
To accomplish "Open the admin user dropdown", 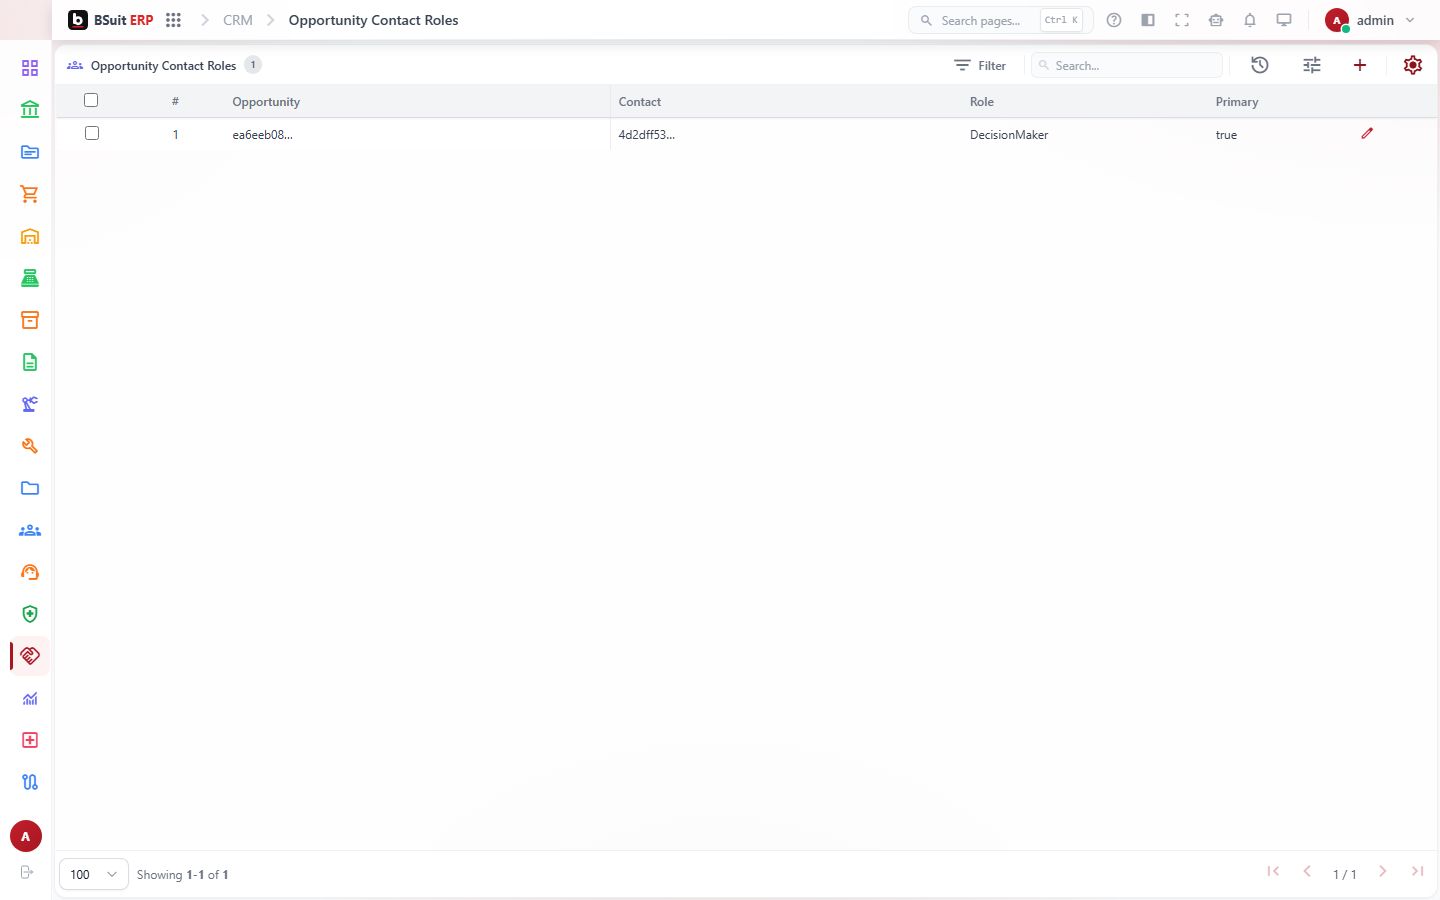I will coord(1370,20).
